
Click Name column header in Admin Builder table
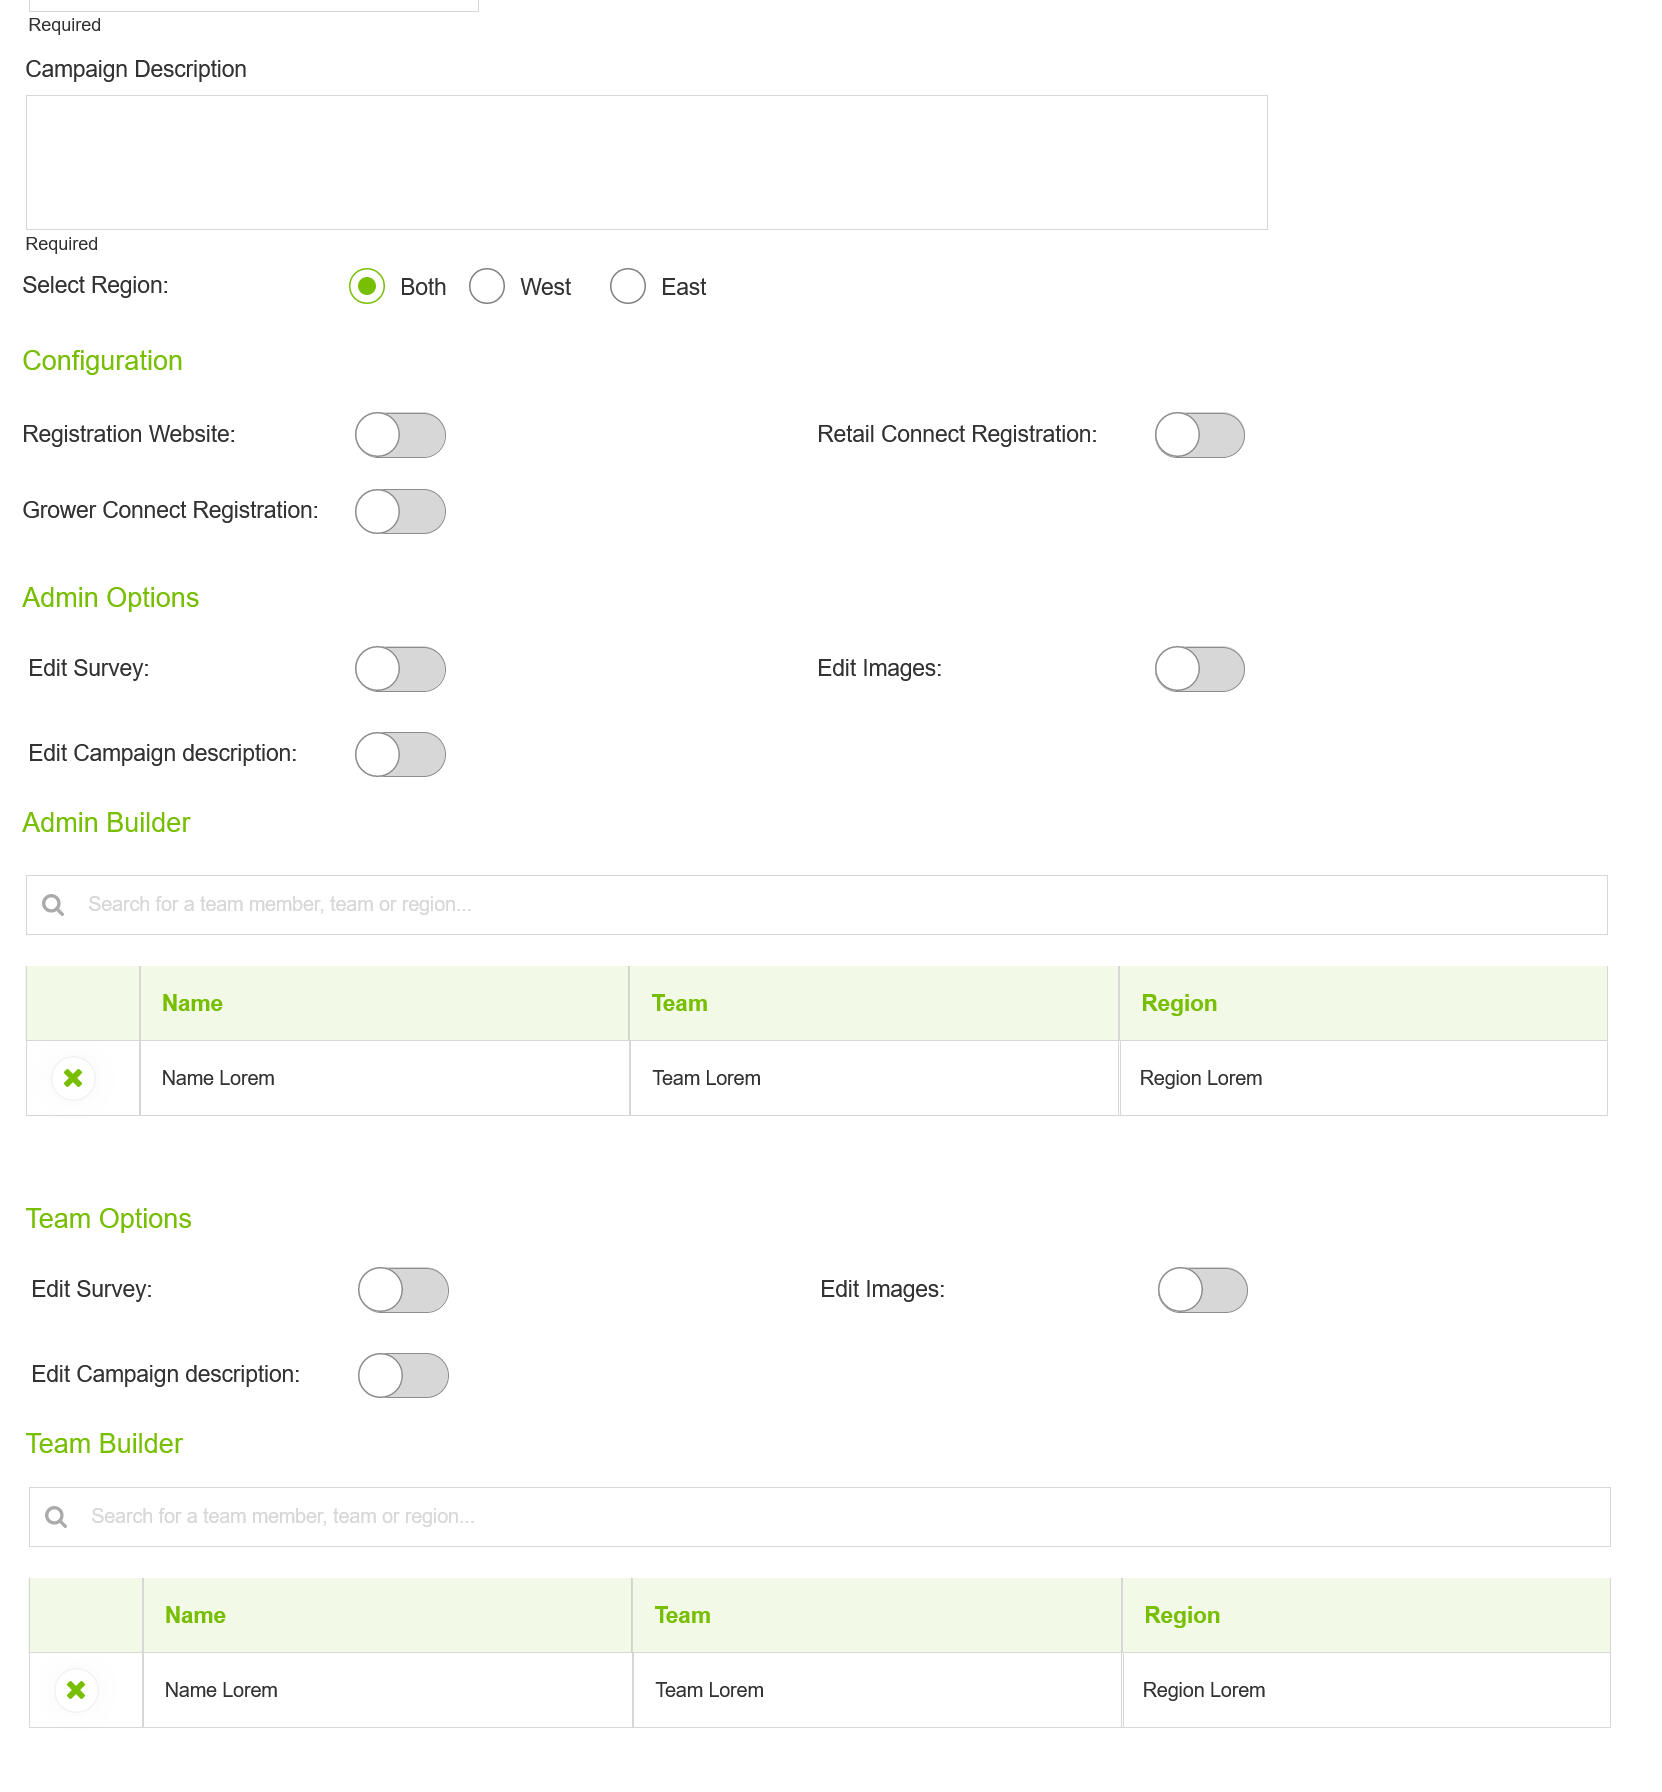pyautogui.click(x=192, y=1003)
